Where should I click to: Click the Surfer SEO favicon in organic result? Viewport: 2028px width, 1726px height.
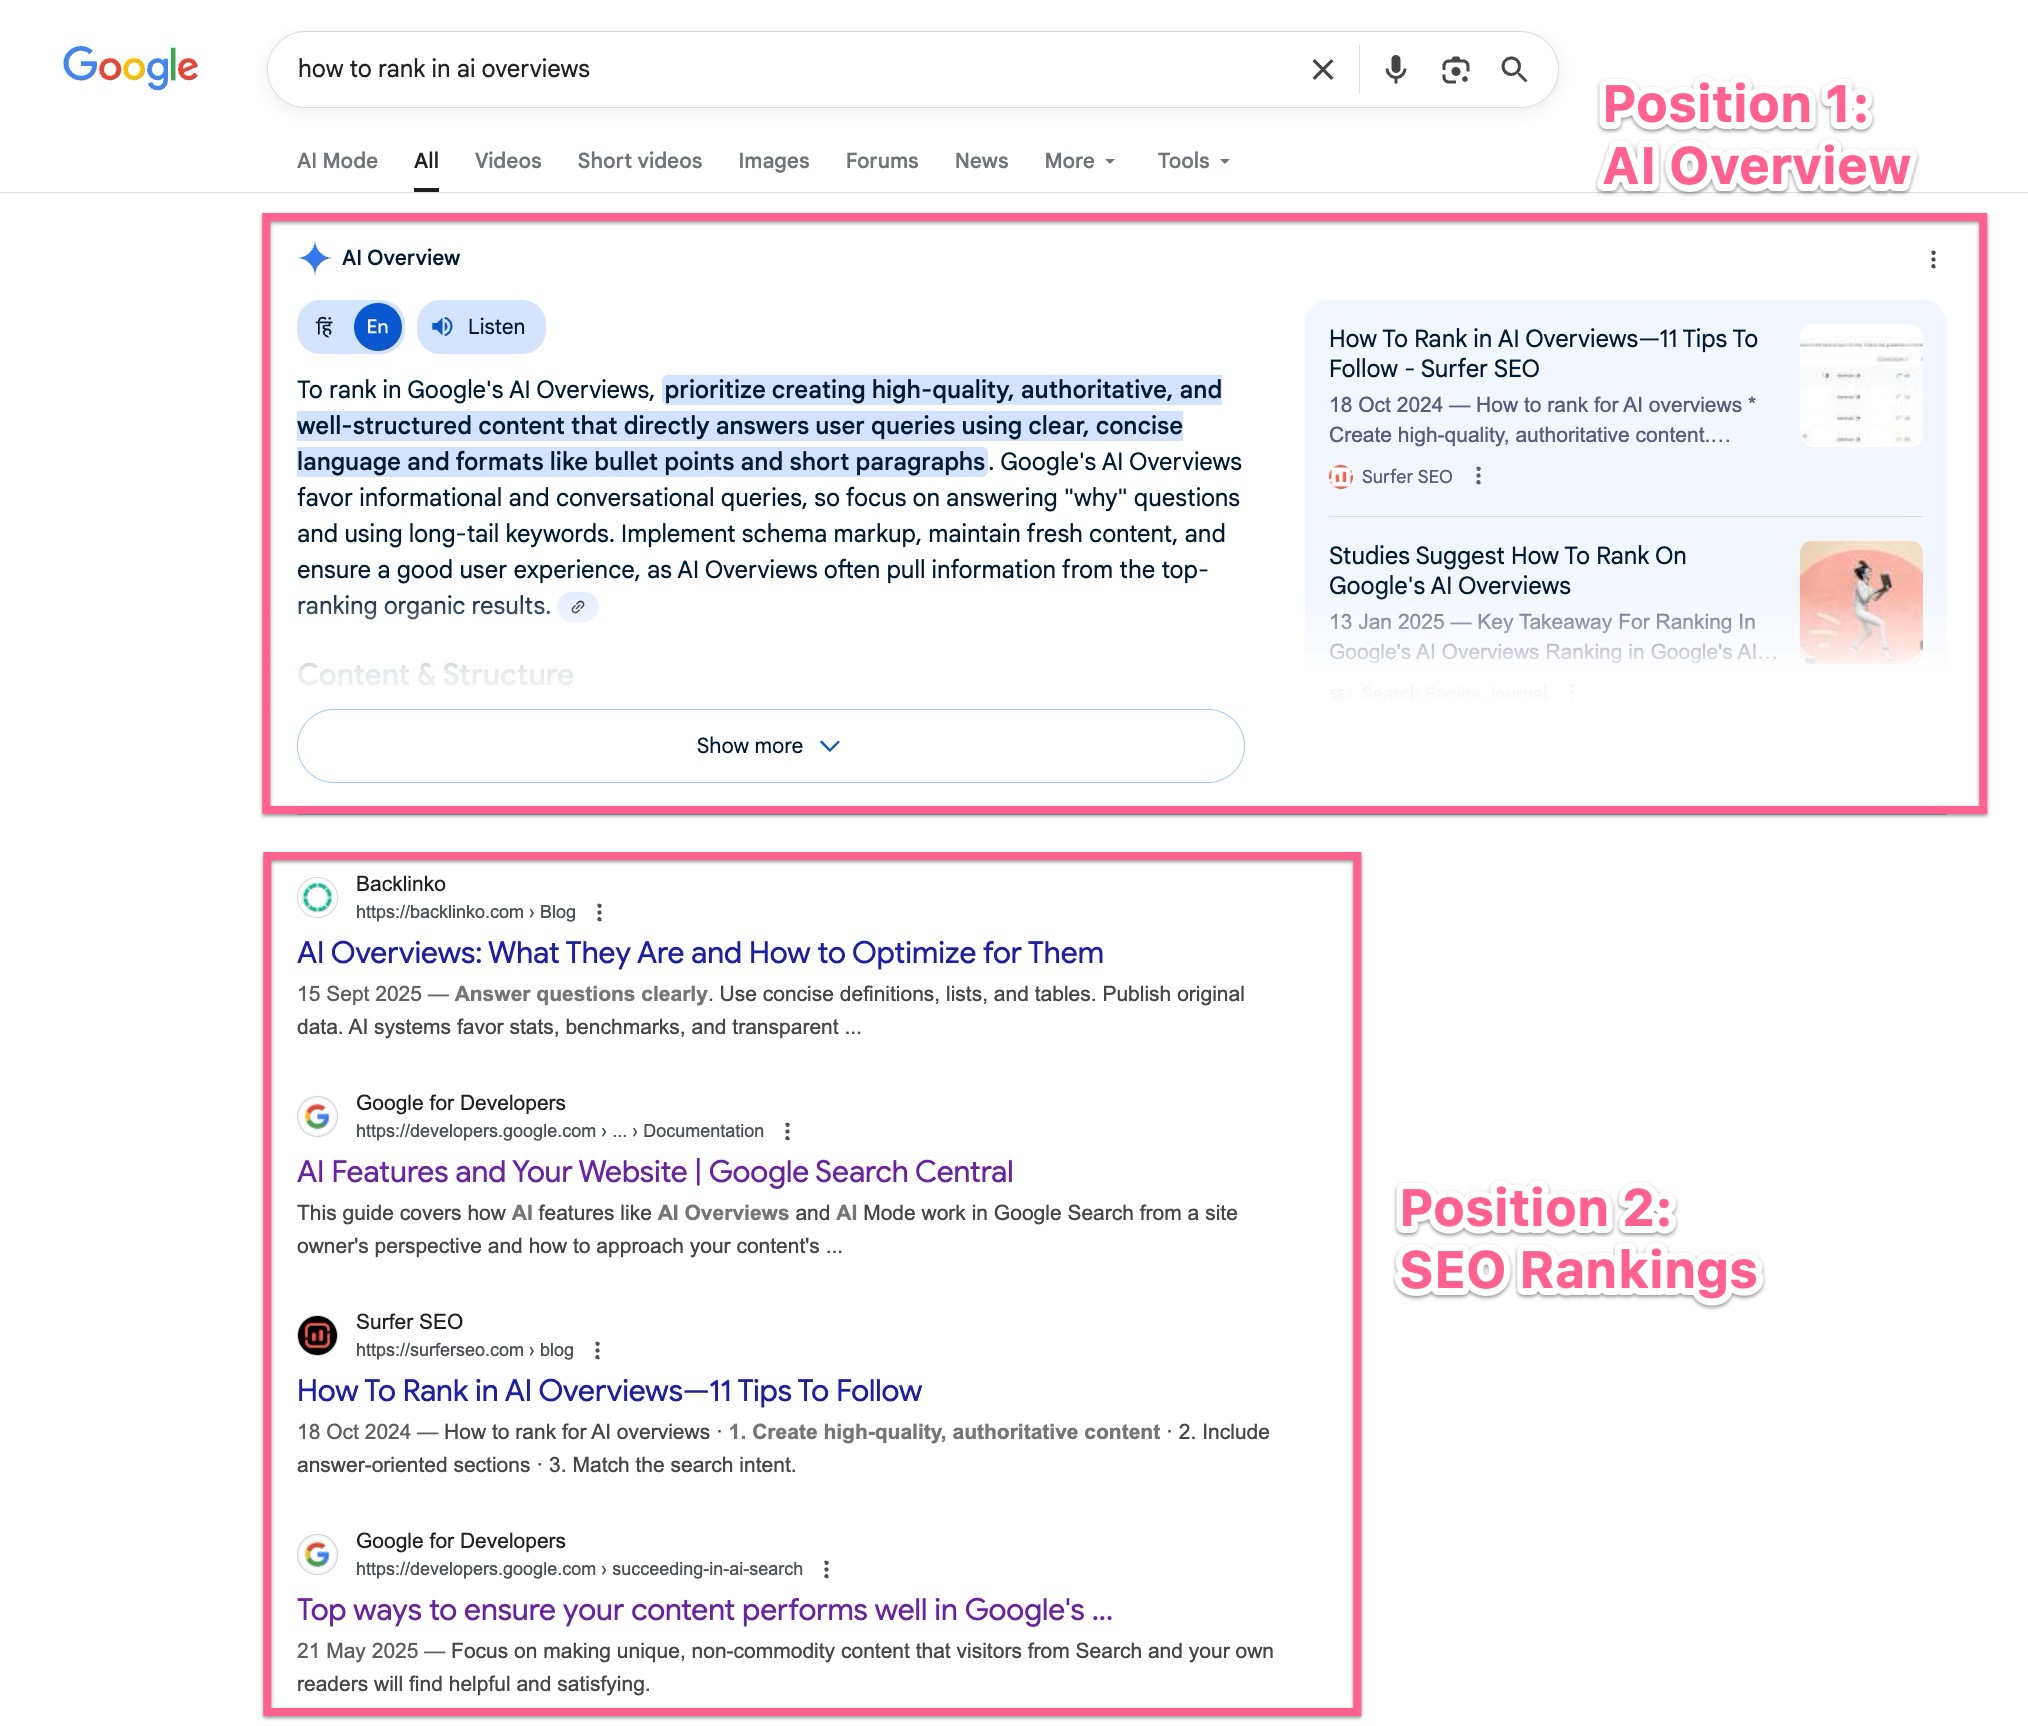[317, 1335]
